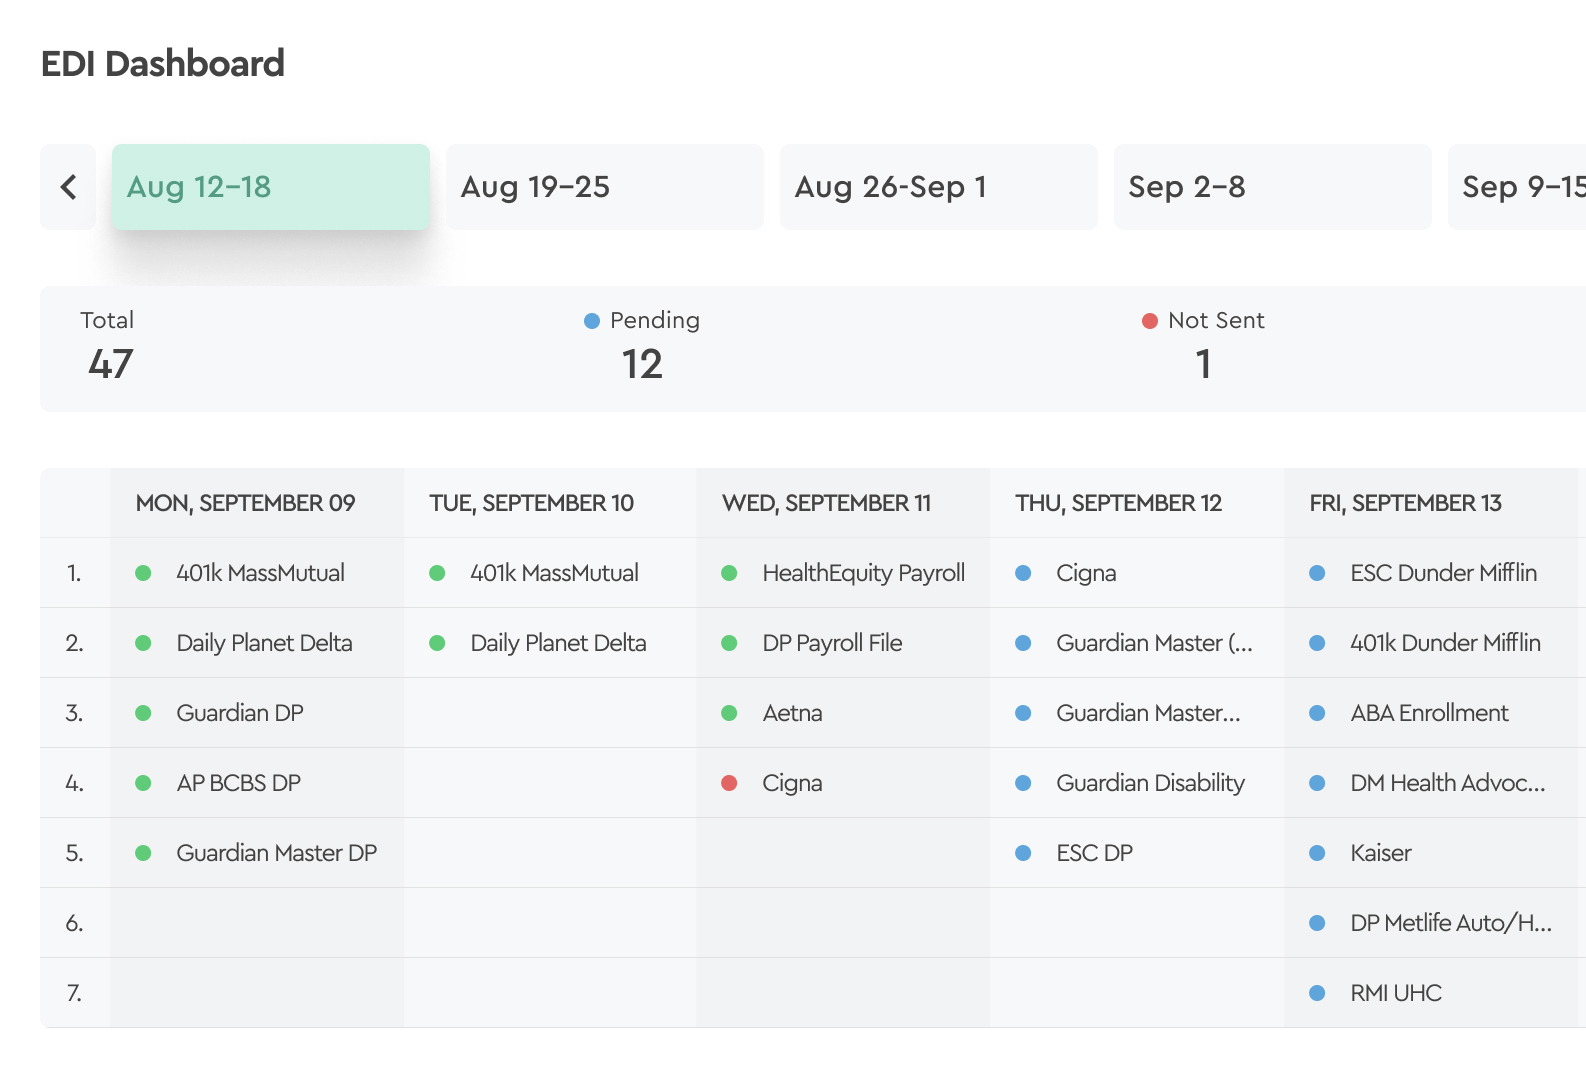1586x1068 pixels.
Task: Select the Aug 12–18 week tab
Action: click(x=271, y=187)
